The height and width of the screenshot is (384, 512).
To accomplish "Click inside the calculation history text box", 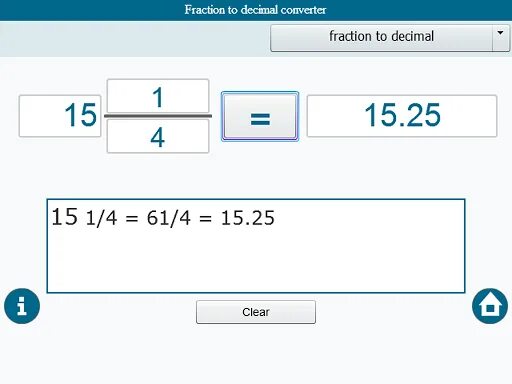I will [x=256, y=246].
